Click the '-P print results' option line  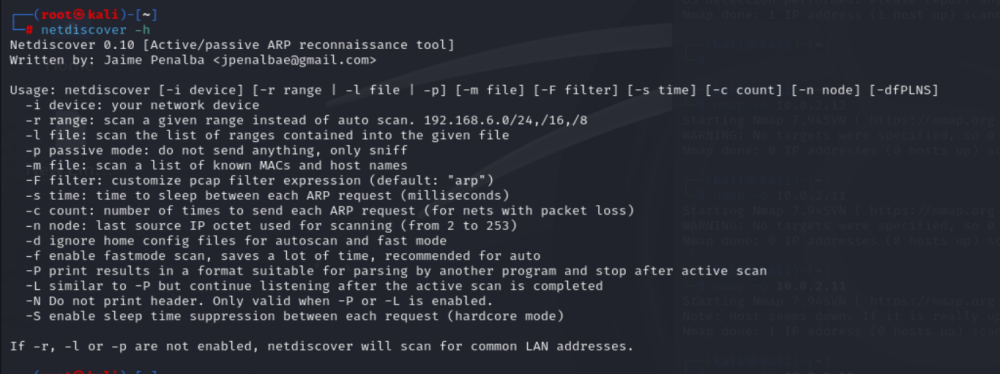(x=396, y=271)
